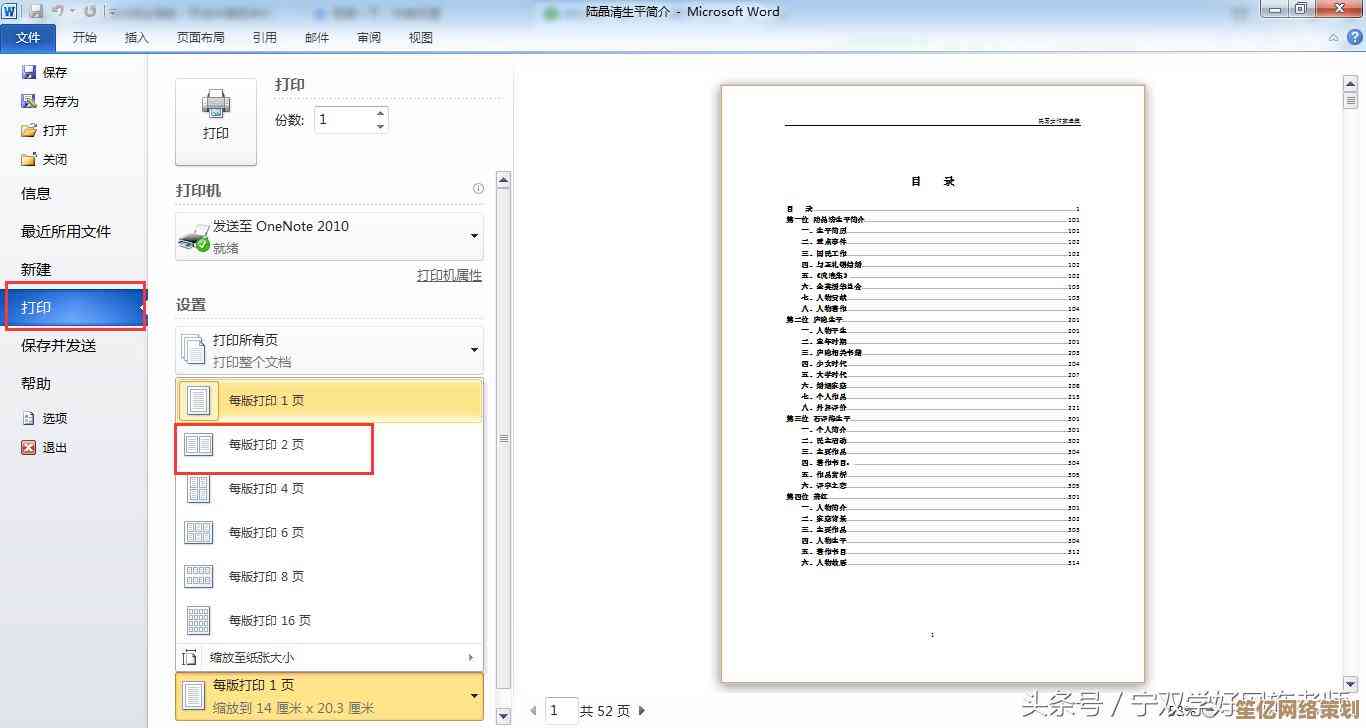Switch to the 页面布局 ribbon tab
The height and width of the screenshot is (728, 1366).
pos(200,37)
